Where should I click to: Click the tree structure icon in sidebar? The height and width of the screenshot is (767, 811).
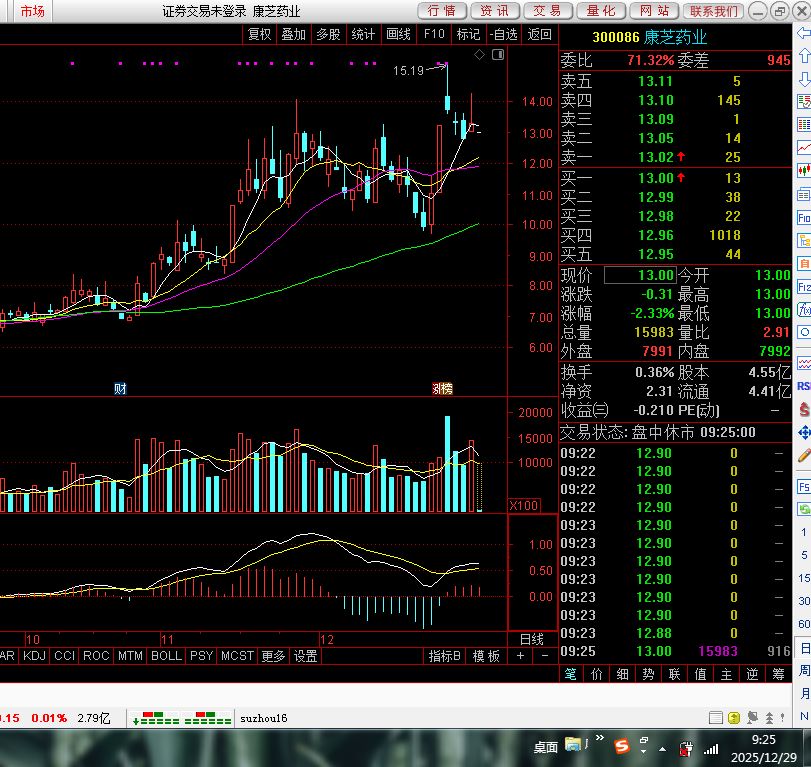(x=804, y=240)
